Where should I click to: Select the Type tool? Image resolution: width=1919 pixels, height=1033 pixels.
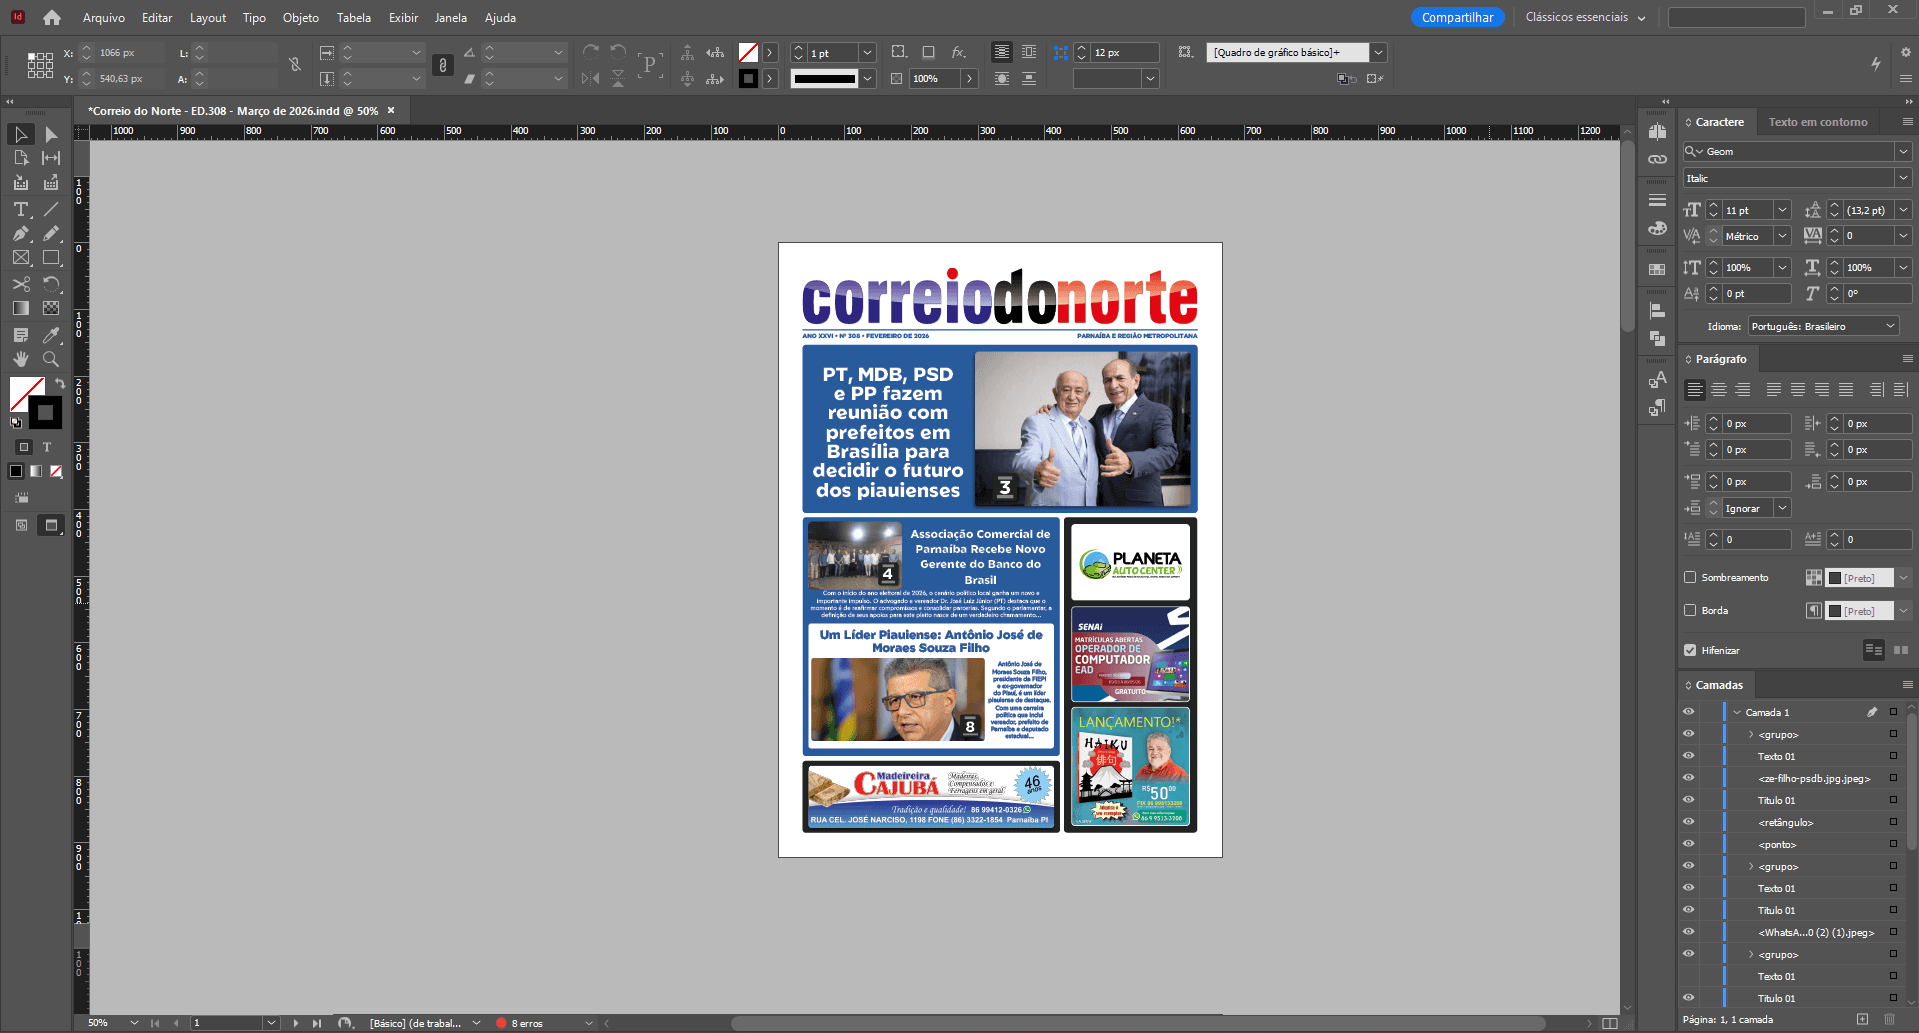coord(21,209)
